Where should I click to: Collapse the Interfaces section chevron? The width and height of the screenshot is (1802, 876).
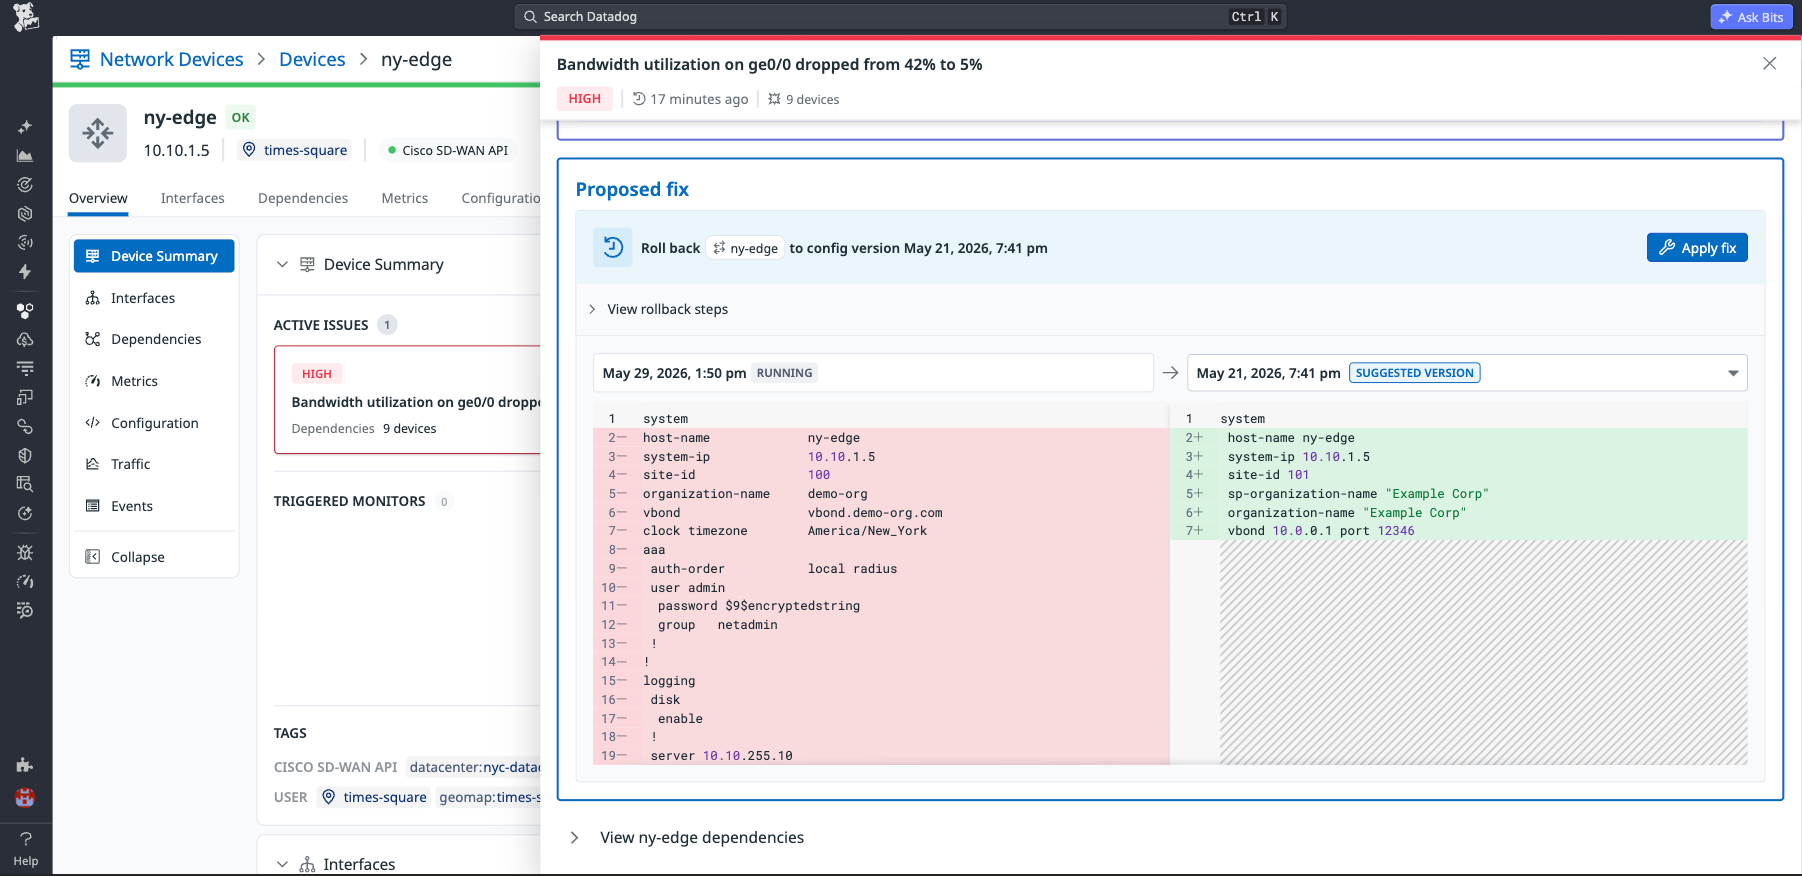pos(282,864)
